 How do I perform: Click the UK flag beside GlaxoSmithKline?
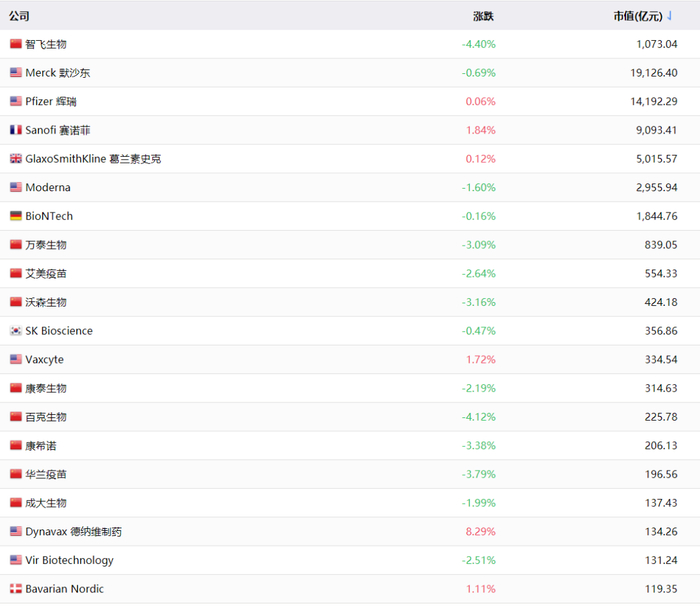click(x=16, y=159)
